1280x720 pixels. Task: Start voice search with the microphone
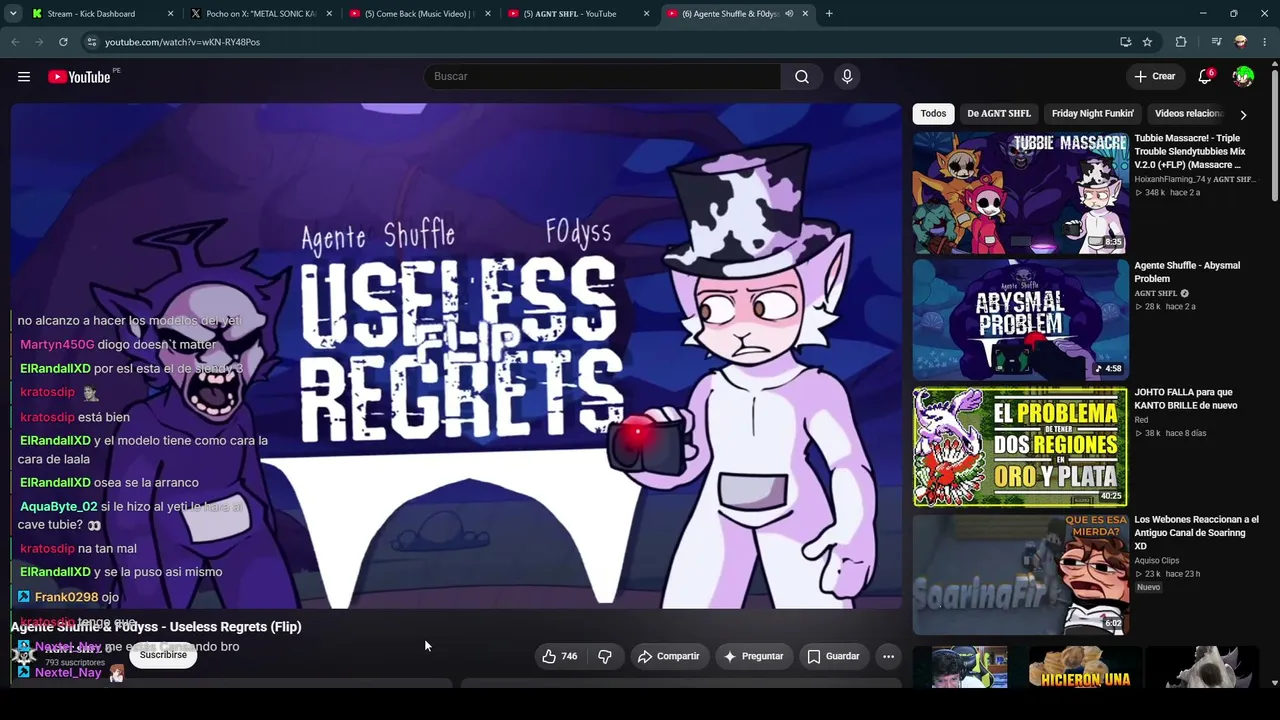point(847,77)
